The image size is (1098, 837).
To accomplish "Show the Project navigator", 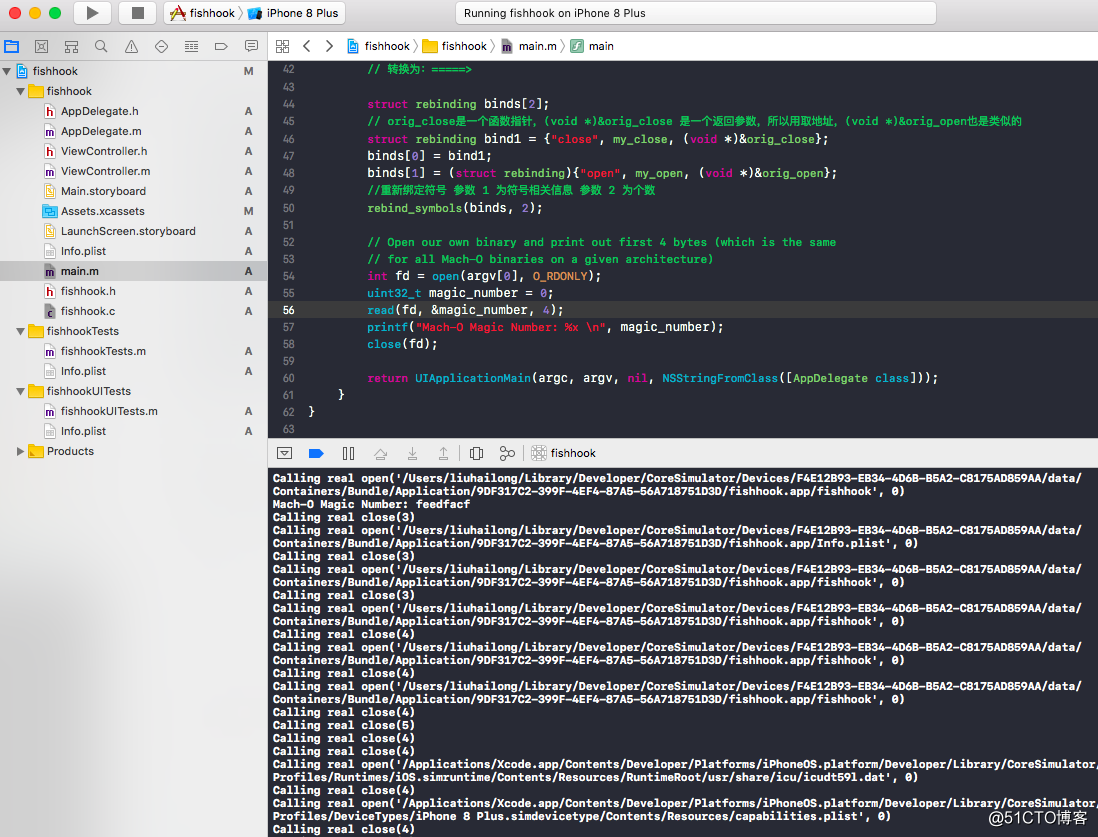I will click(x=12, y=46).
